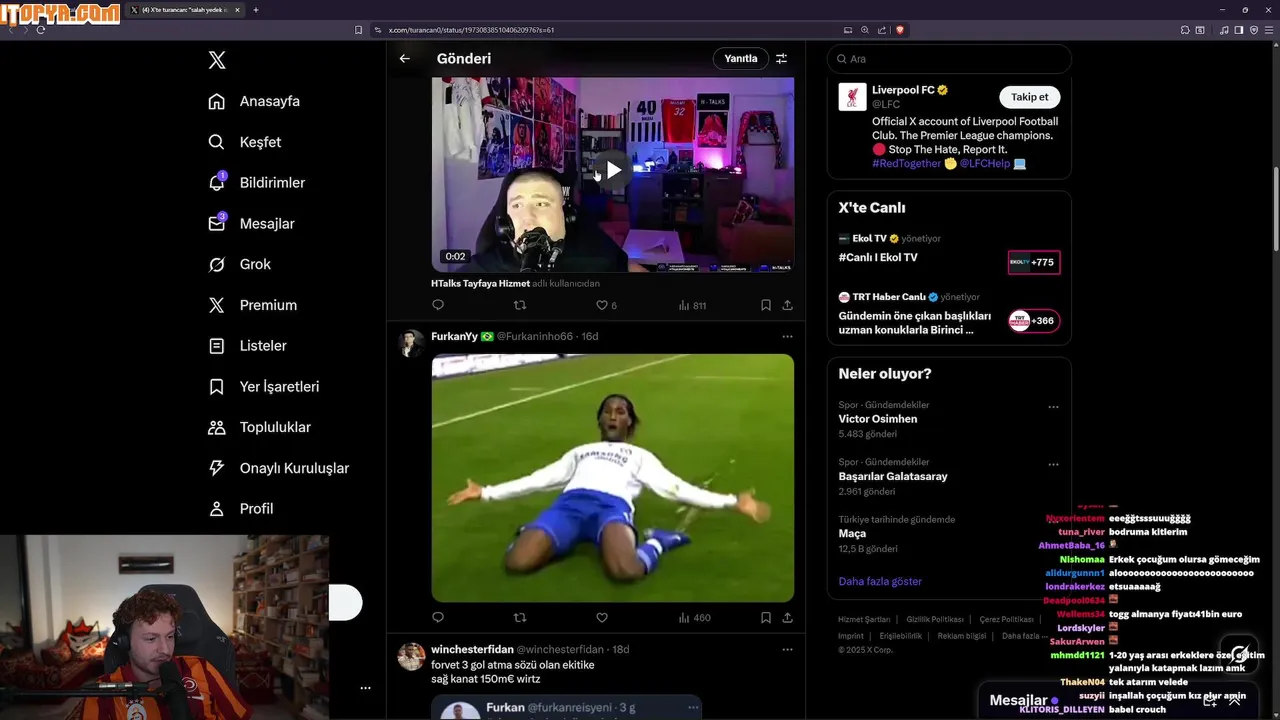Click the +366 listeners badge
The image size is (1280, 720).
1034,321
